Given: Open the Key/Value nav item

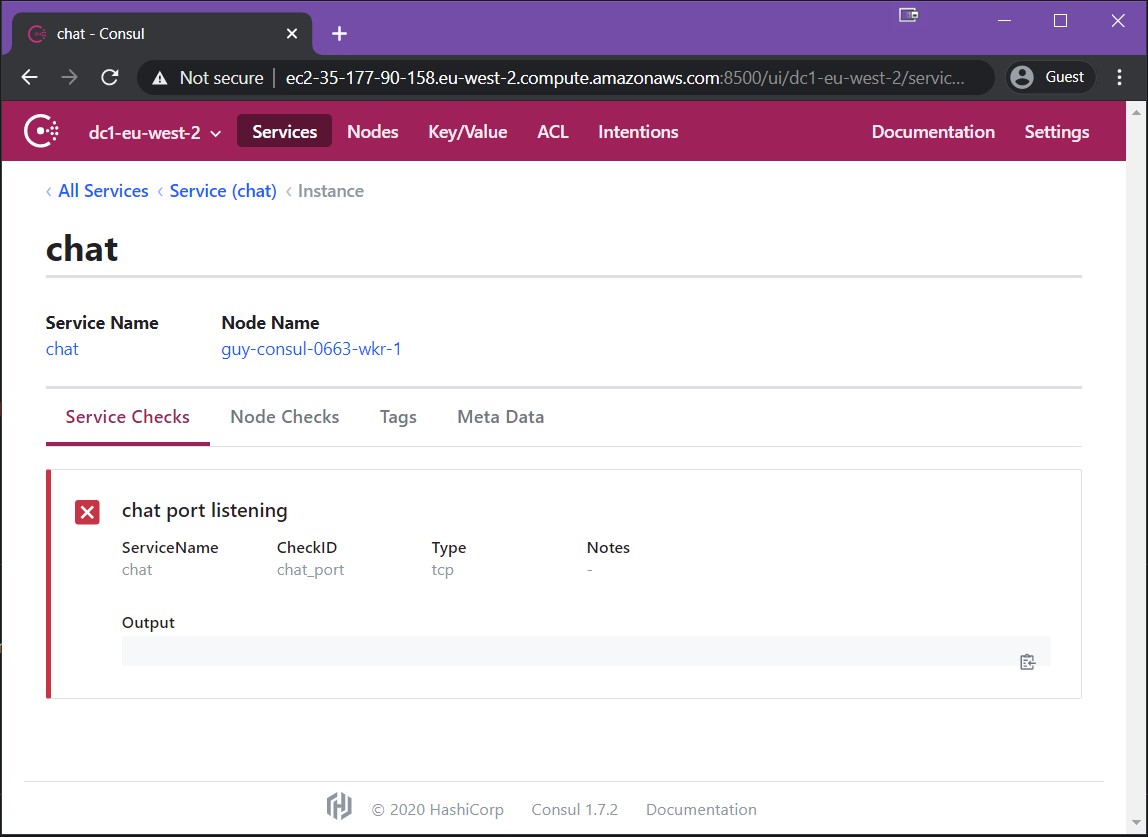Looking at the screenshot, I should (x=468, y=132).
